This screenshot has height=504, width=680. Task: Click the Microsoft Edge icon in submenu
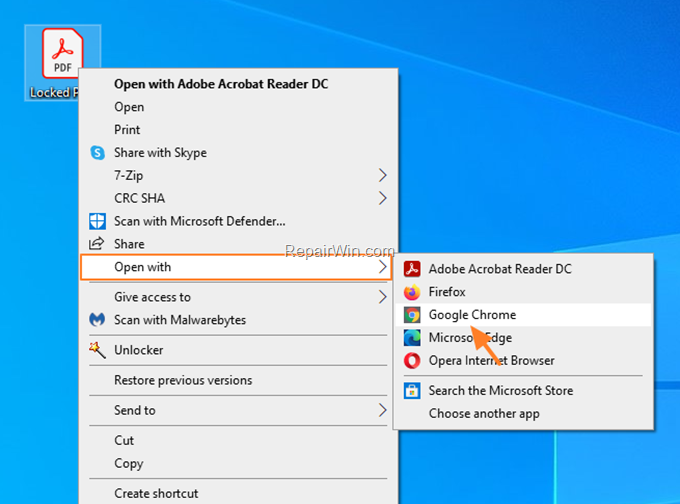point(412,338)
